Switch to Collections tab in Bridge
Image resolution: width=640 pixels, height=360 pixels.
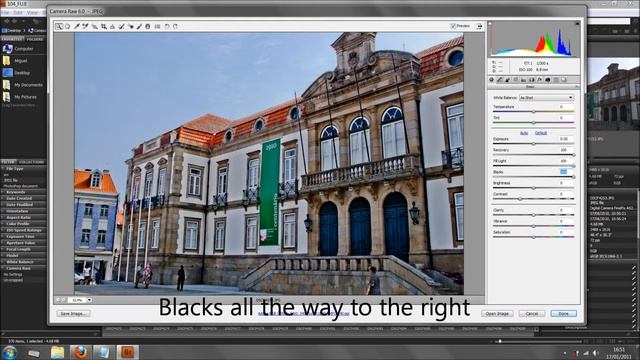click(x=31, y=162)
